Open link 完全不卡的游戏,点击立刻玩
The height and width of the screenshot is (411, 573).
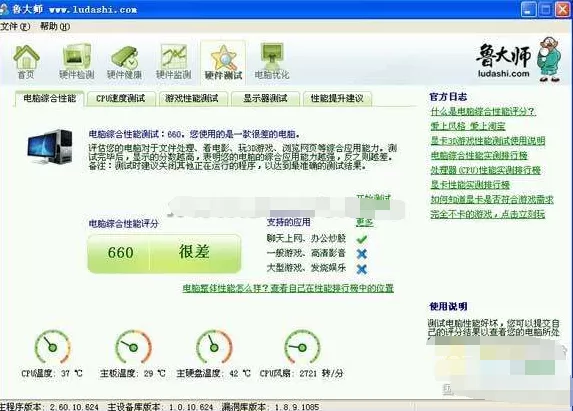(487, 214)
